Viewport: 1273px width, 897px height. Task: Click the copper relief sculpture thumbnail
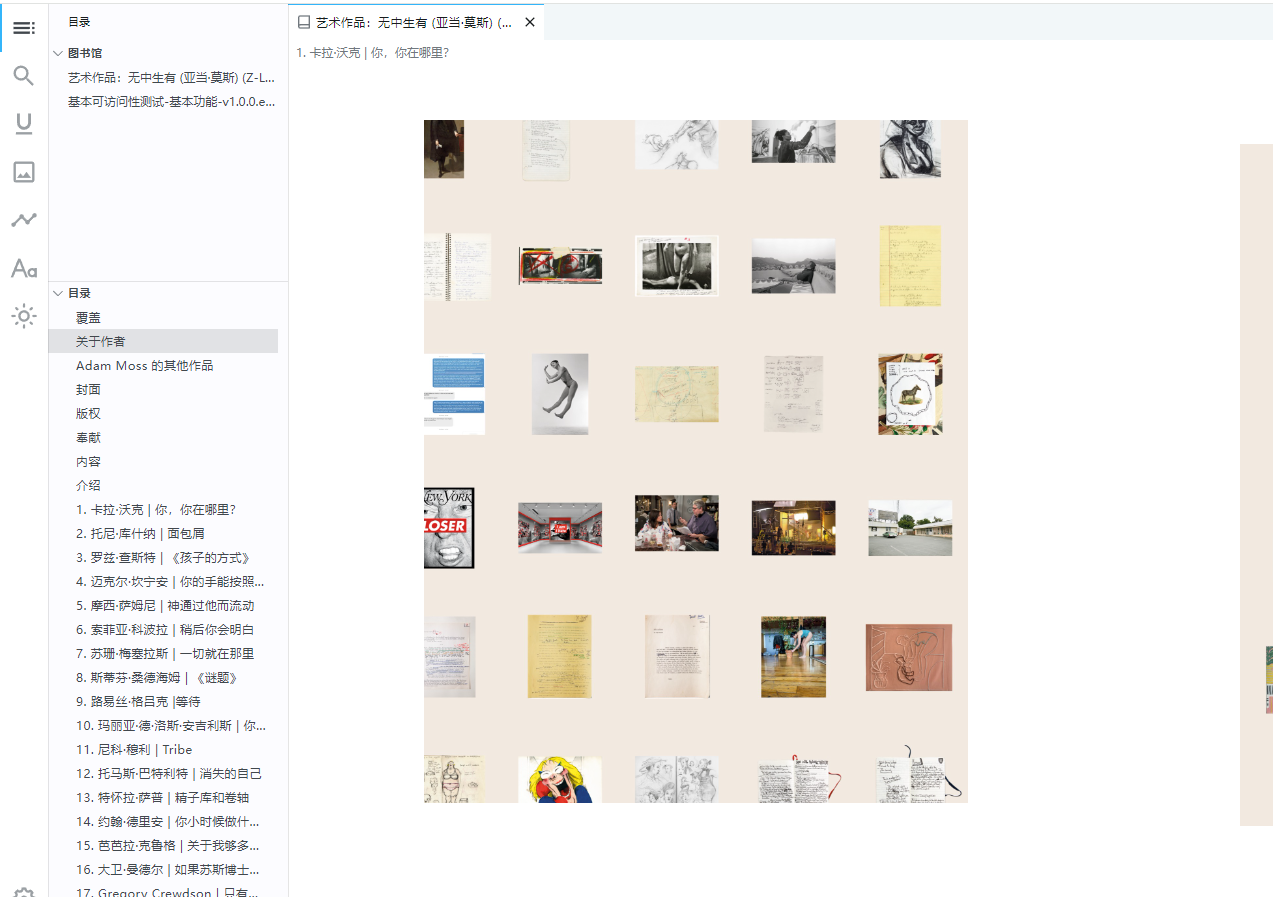coord(909,657)
